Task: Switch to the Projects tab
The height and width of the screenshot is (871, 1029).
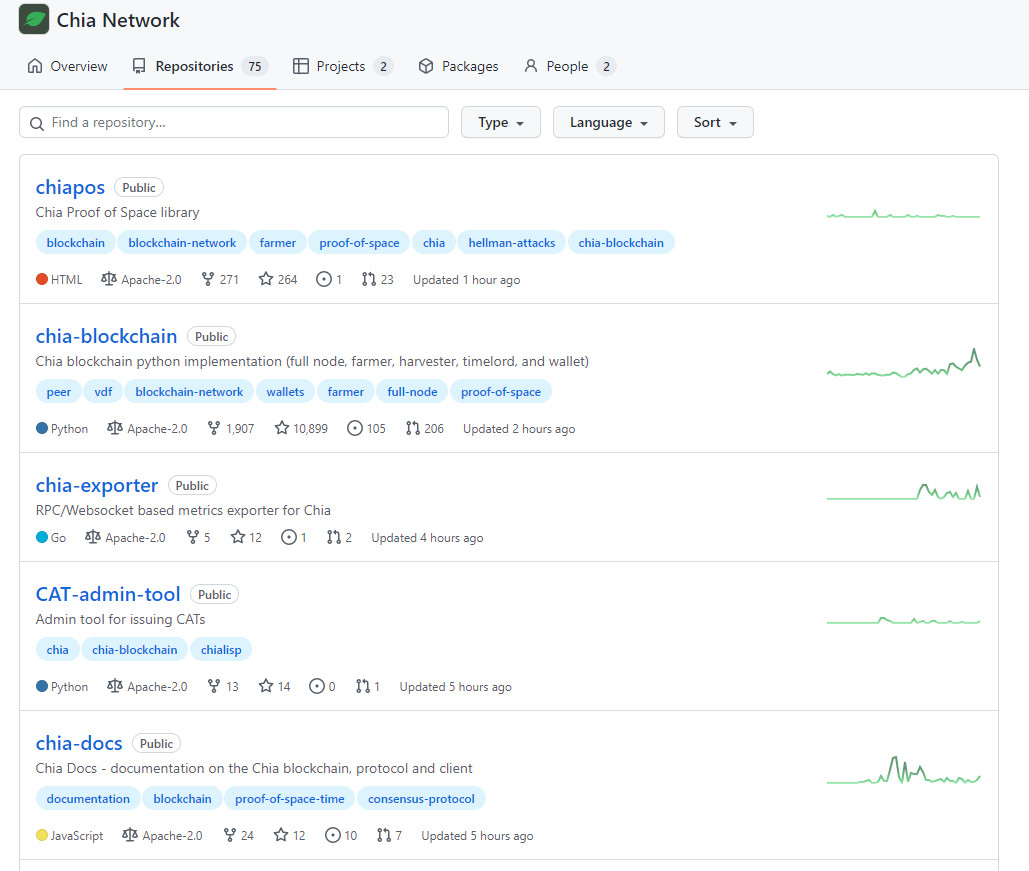Action: pos(343,66)
